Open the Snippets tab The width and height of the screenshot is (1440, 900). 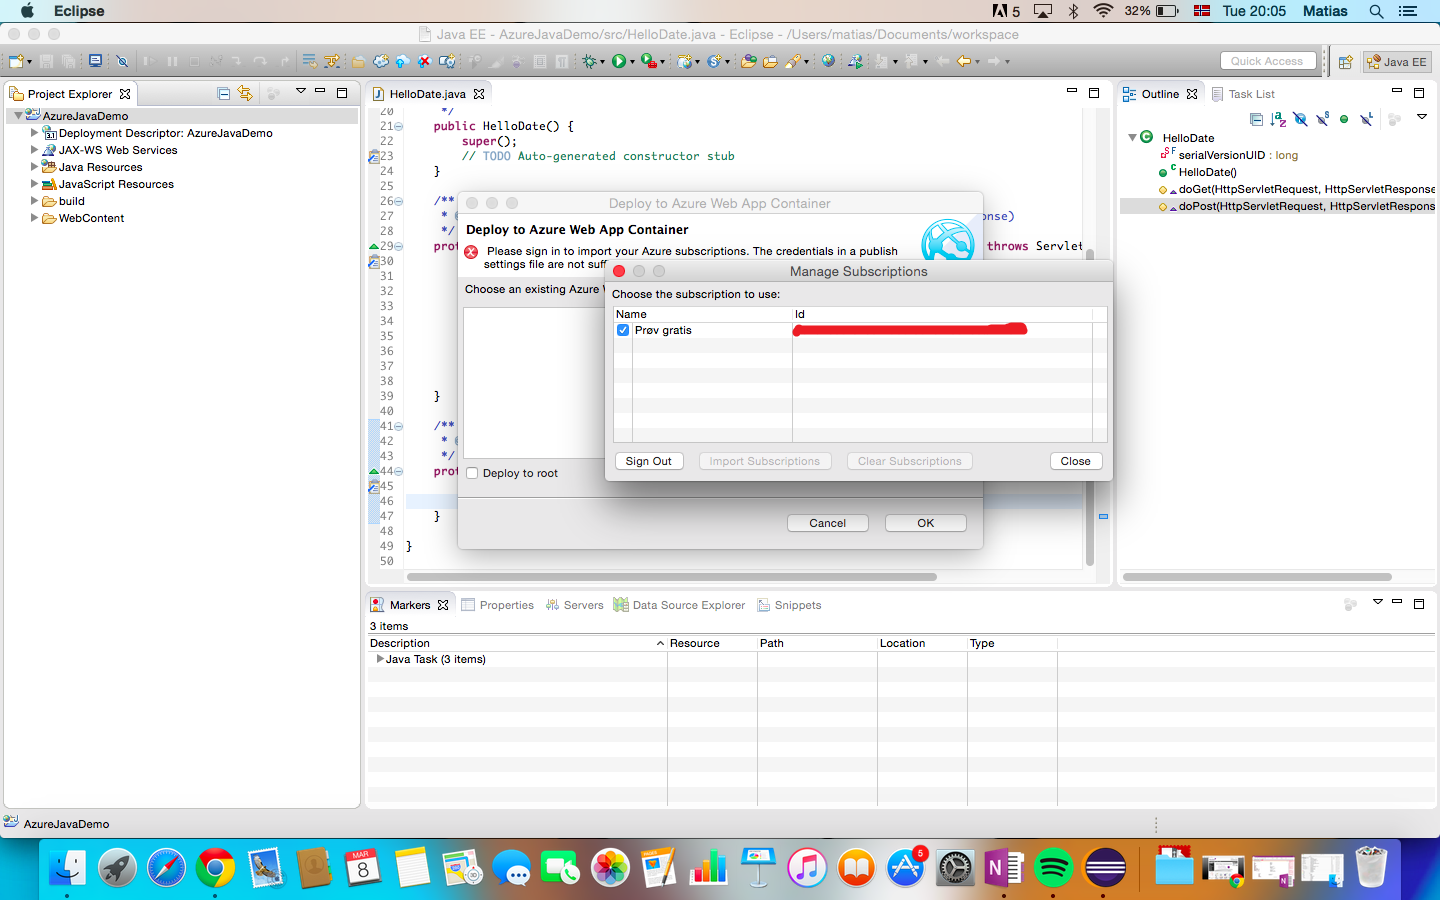789,605
